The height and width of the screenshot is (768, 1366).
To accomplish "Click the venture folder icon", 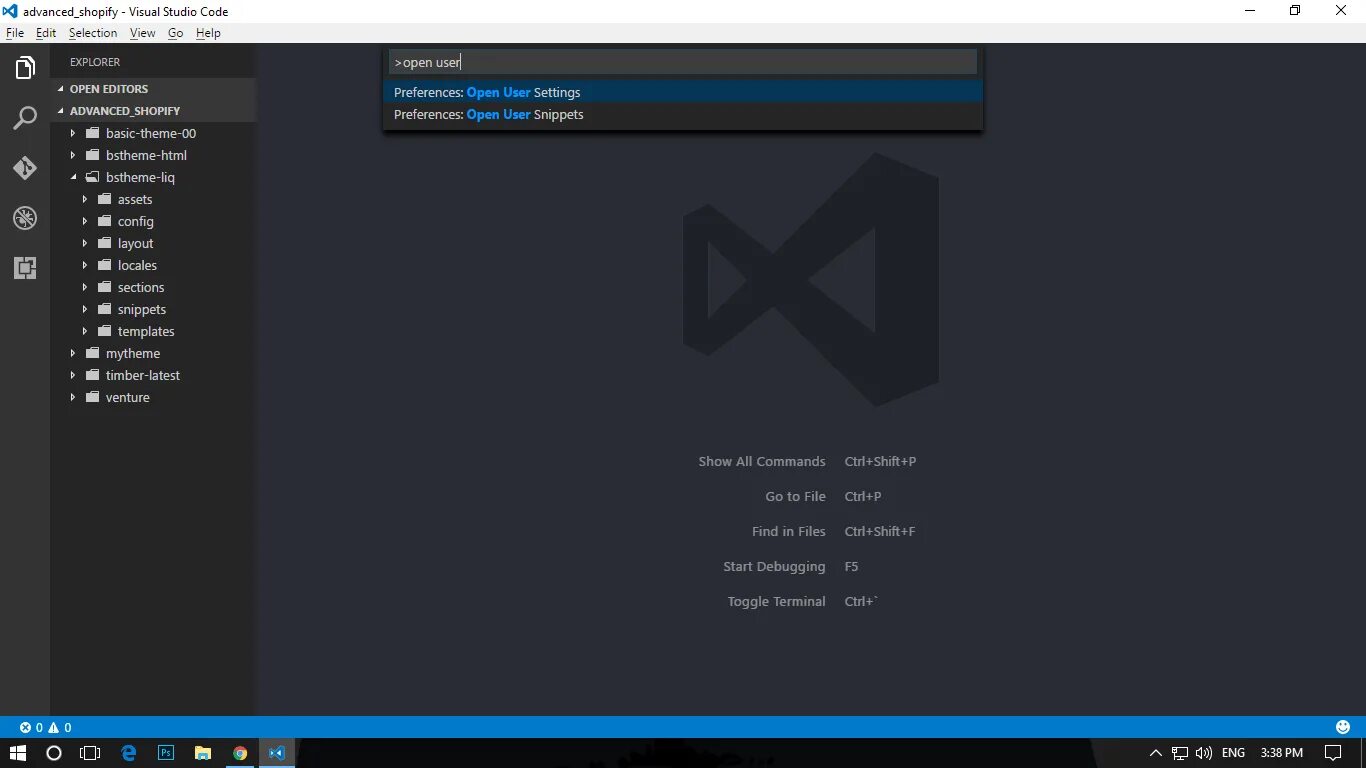I will click(92, 397).
